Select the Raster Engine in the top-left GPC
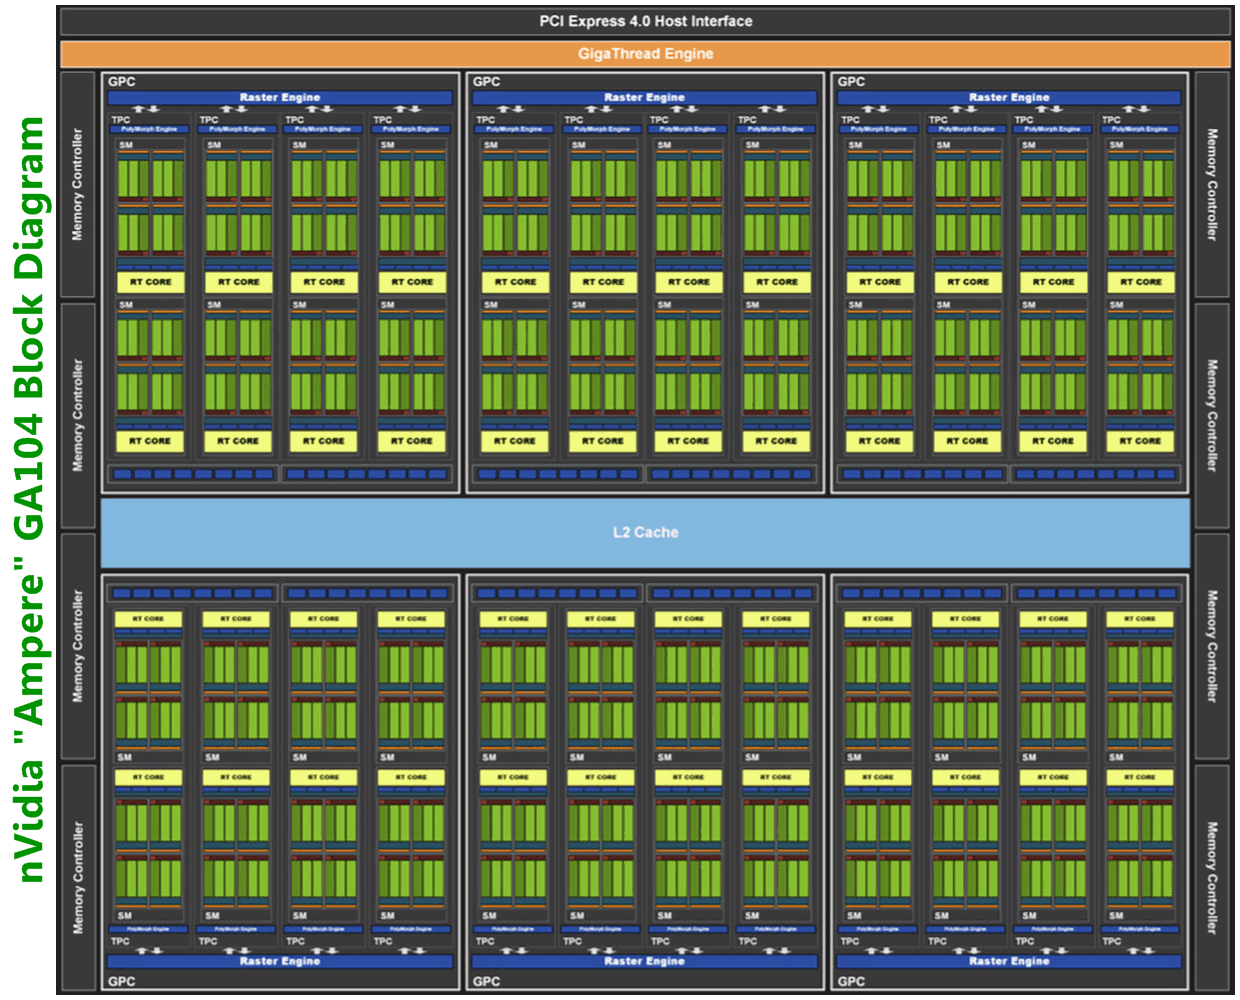The width and height of the screenshot is (1240, 1000). [279, 98]
